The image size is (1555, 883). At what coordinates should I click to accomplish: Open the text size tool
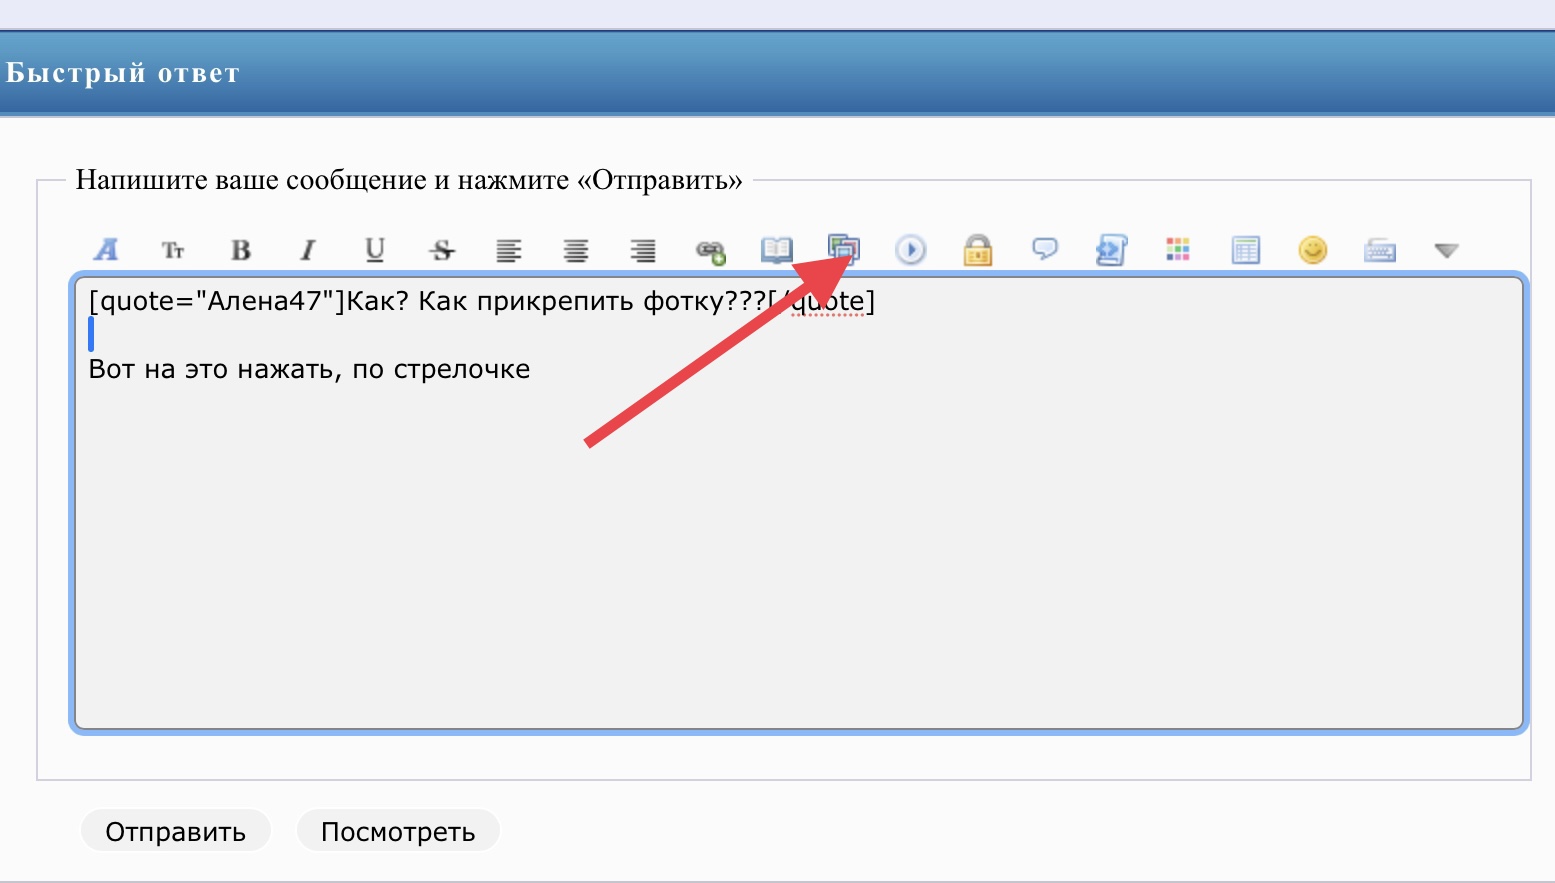point(173,250)
